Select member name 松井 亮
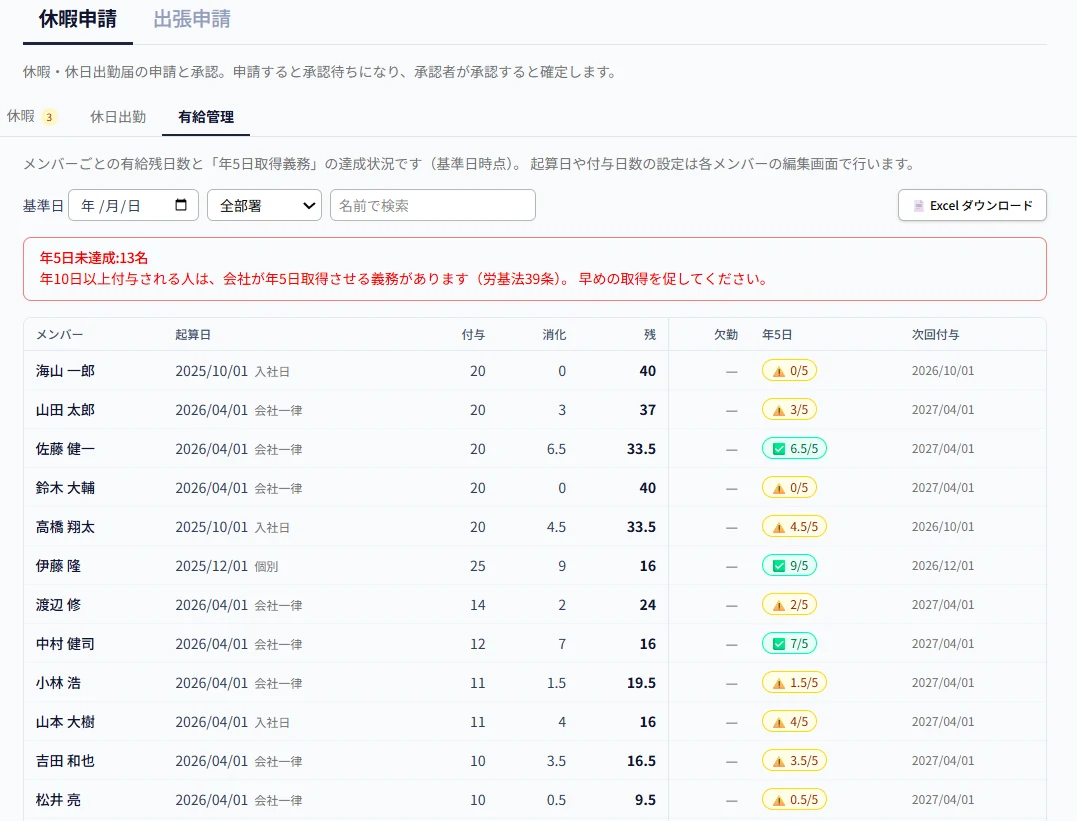Image resolution: width=1077 pixels, height=821 pixels. coord(58,800)
